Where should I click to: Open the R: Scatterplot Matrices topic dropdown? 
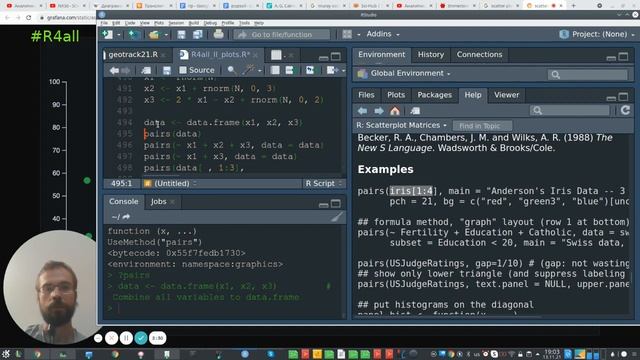click(x=401, y=125)
